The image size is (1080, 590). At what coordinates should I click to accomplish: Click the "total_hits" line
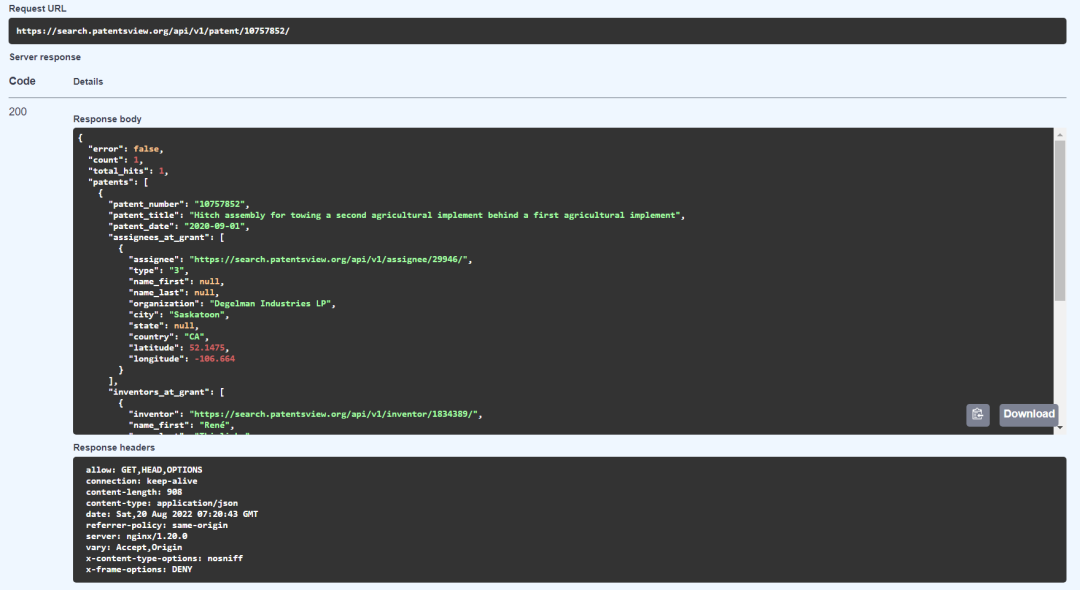(128, 171)
